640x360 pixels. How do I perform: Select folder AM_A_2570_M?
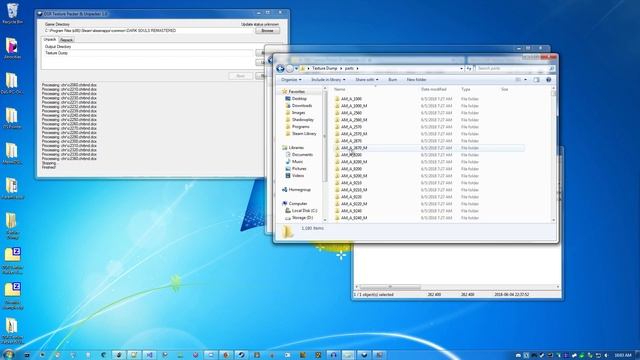pyautogui.click(x=354, y=134)
